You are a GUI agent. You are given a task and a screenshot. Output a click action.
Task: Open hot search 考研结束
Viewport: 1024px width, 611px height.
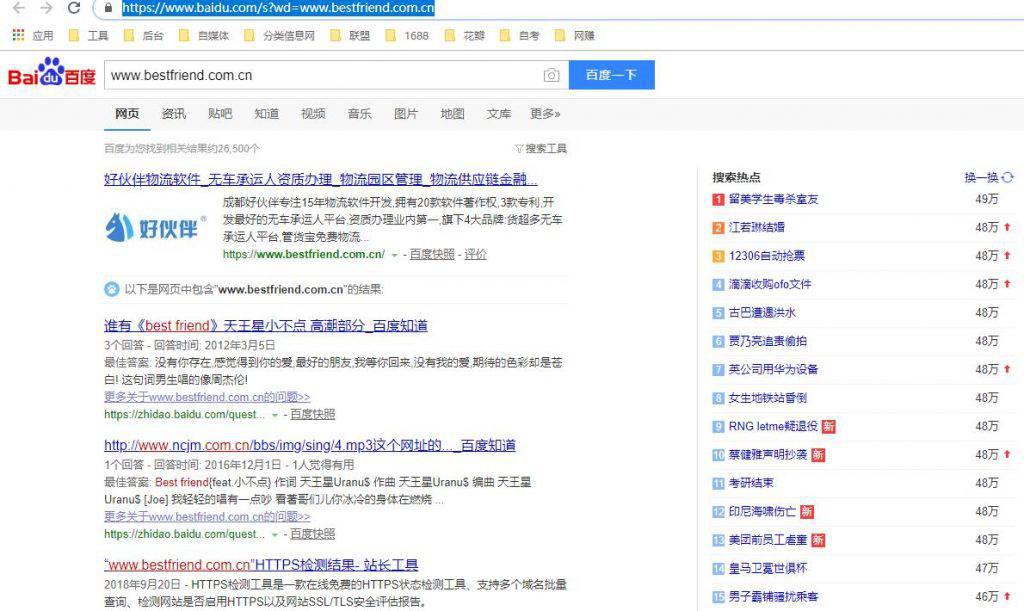click(751, 483)
